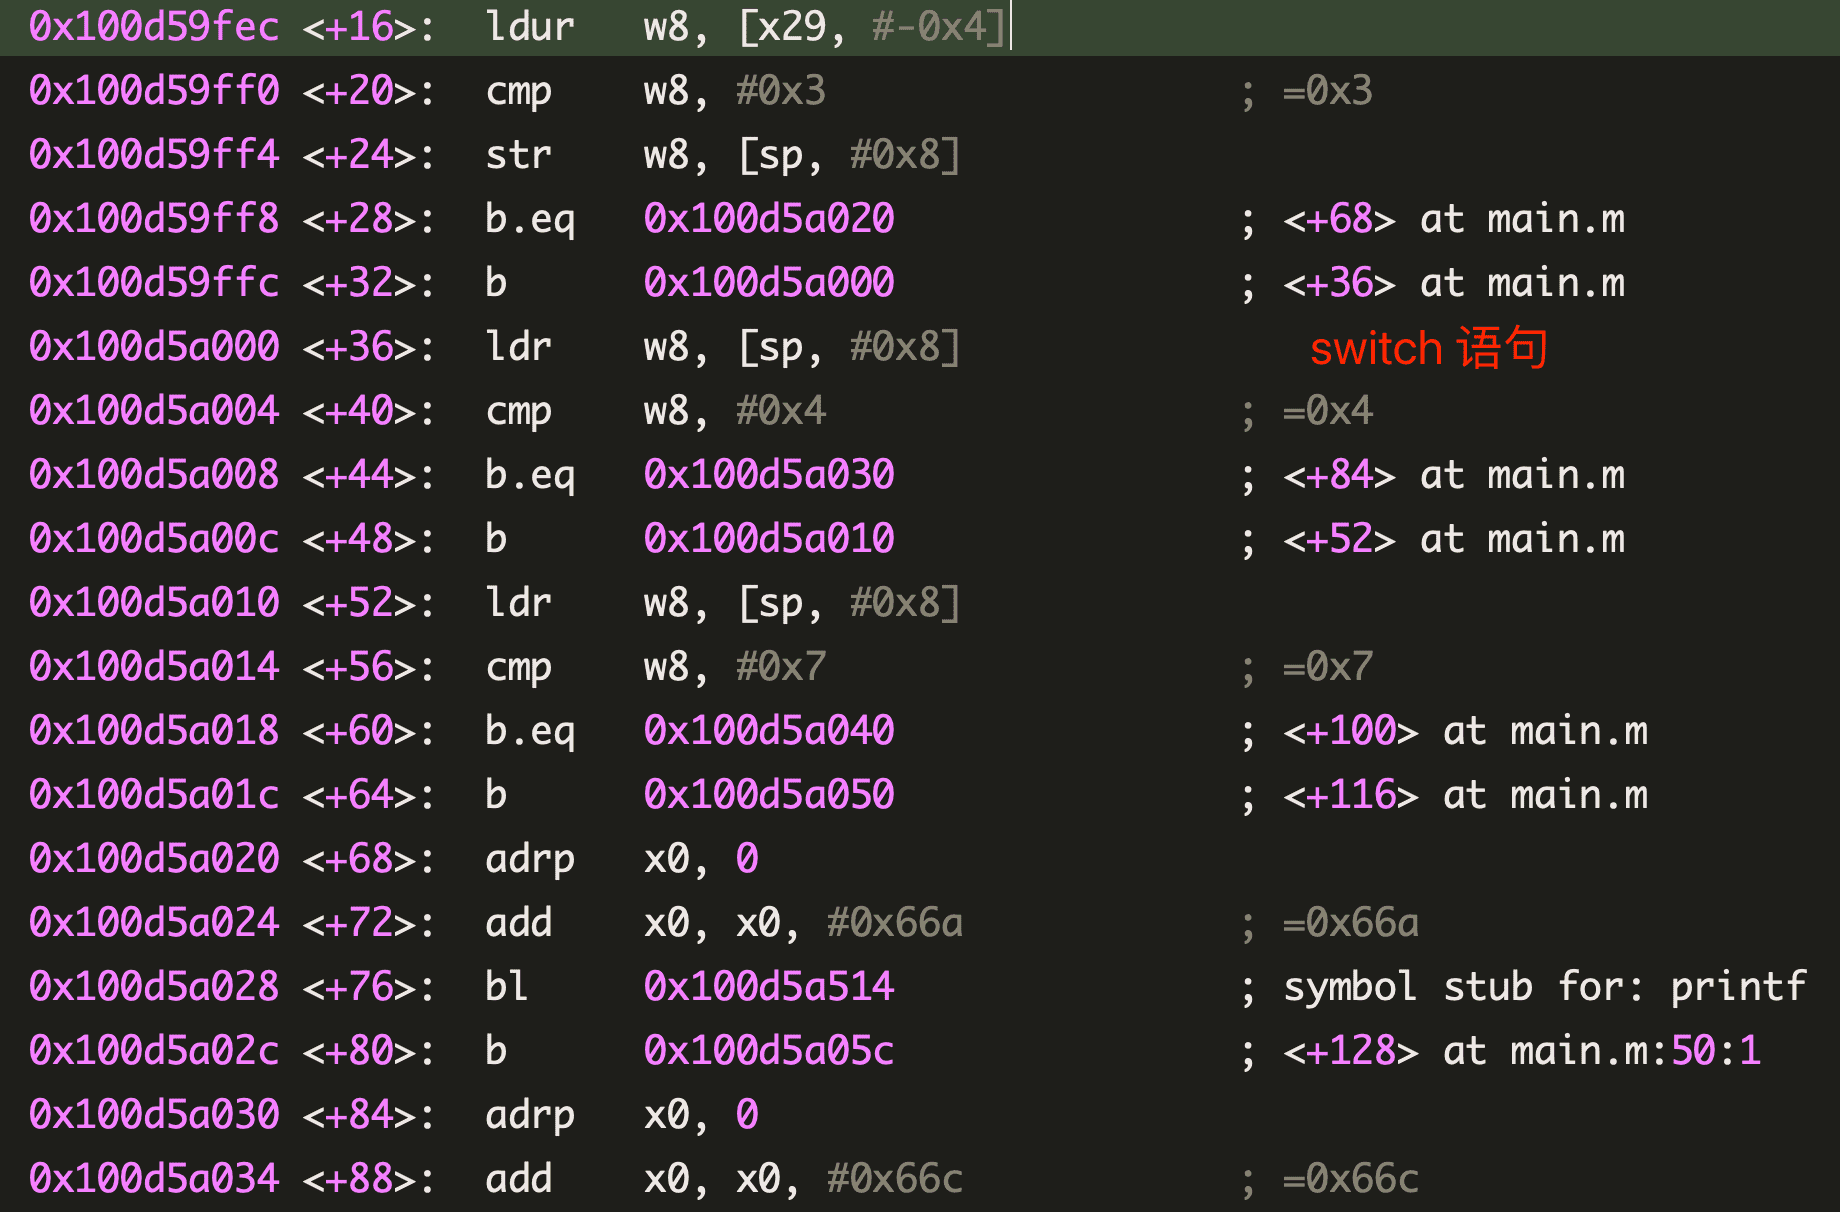Screen dimensions: 1840x1212
Task: Click address 0x100d5a010 at offset +52
Action: (x=154, y=603)
